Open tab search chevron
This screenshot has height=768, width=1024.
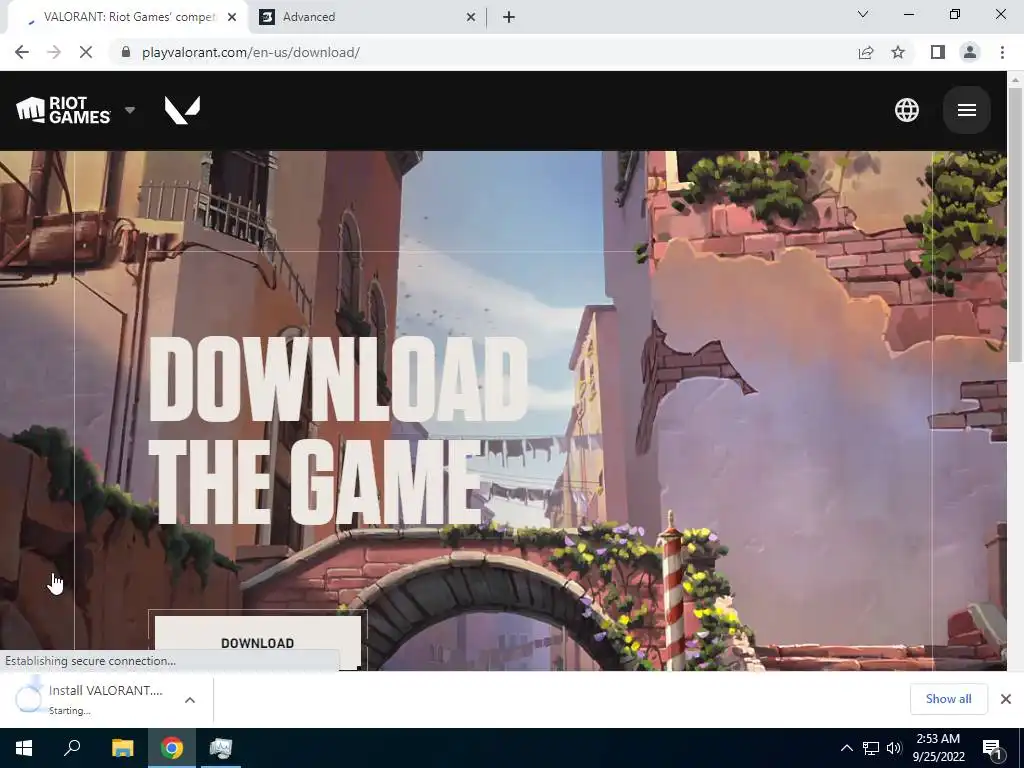[x=863, y=14]
